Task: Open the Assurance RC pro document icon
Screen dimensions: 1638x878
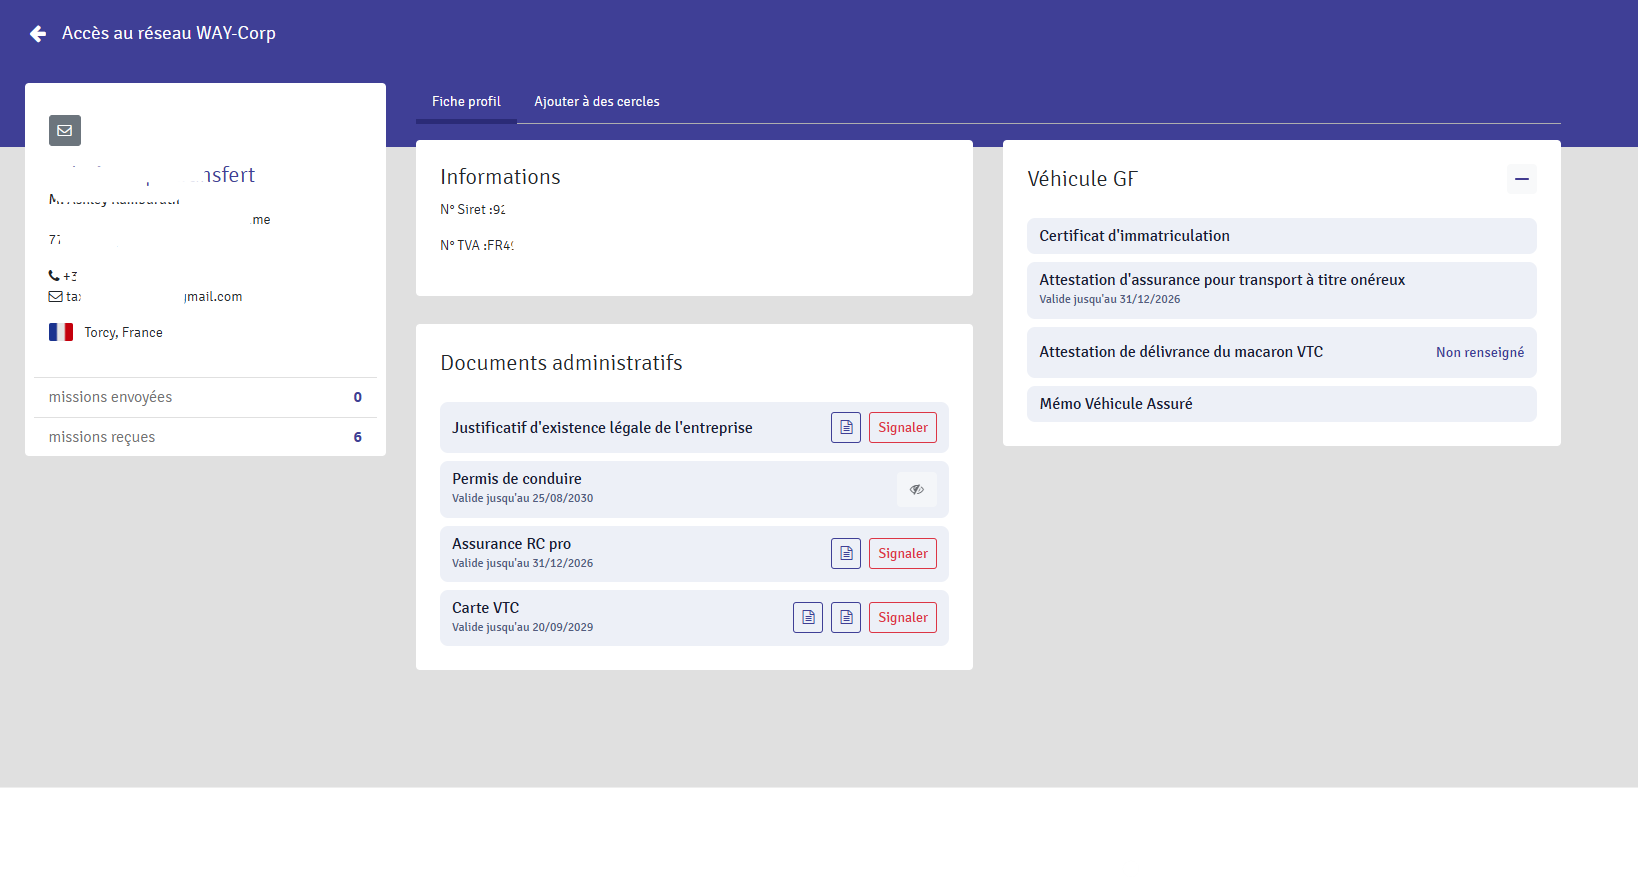Action: (x=846, y=554)
